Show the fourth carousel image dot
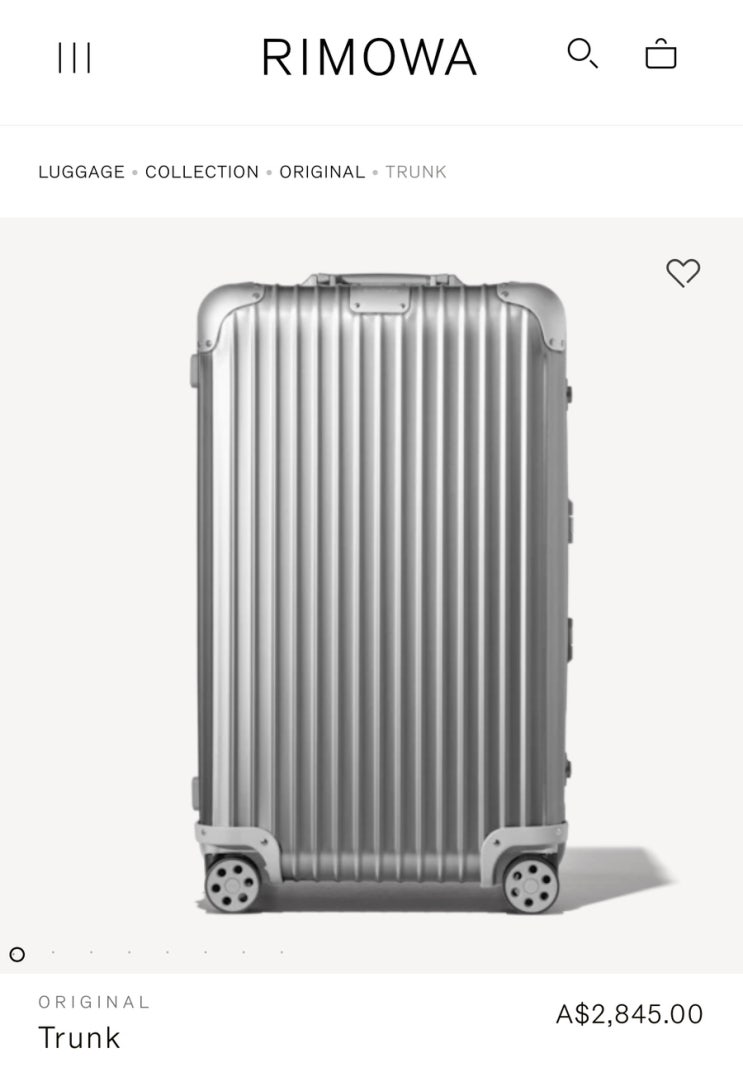Screen dimensions: 743x1072 [x=129, y=952]
